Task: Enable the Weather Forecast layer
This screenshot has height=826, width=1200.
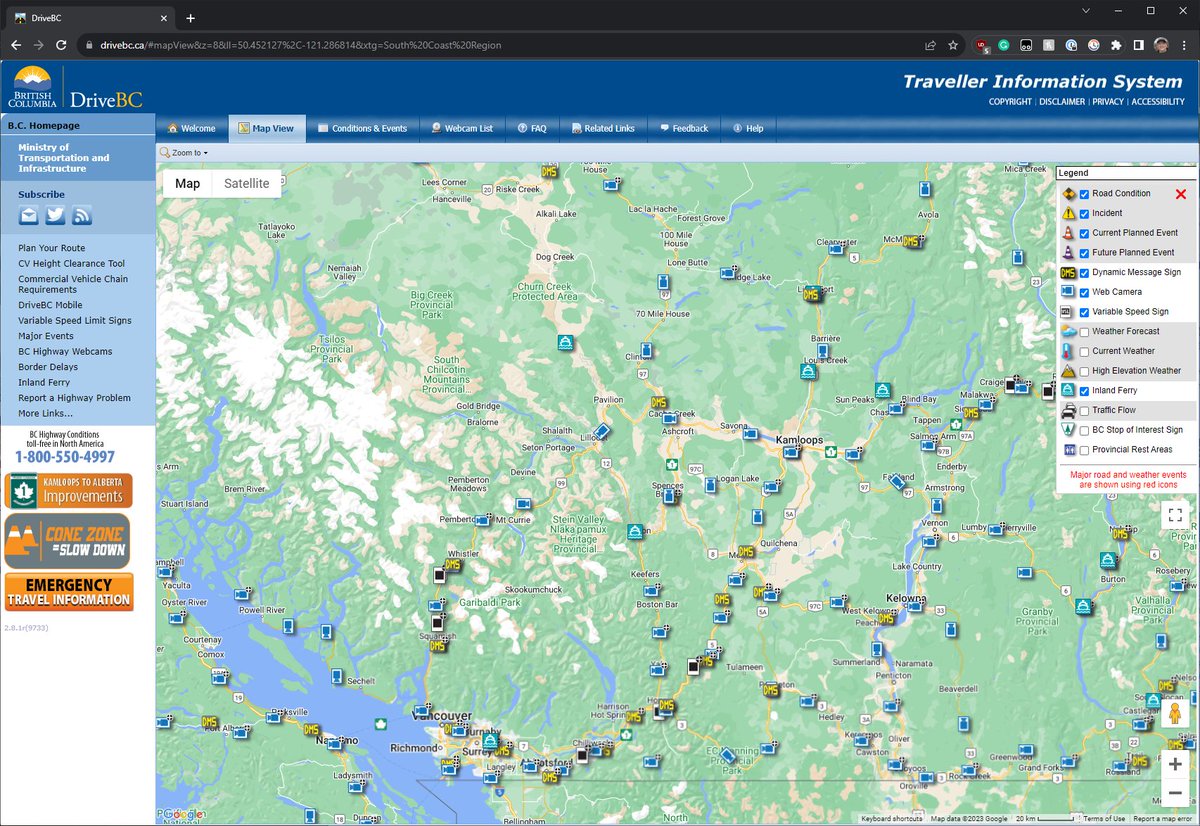Action: 1084,332
